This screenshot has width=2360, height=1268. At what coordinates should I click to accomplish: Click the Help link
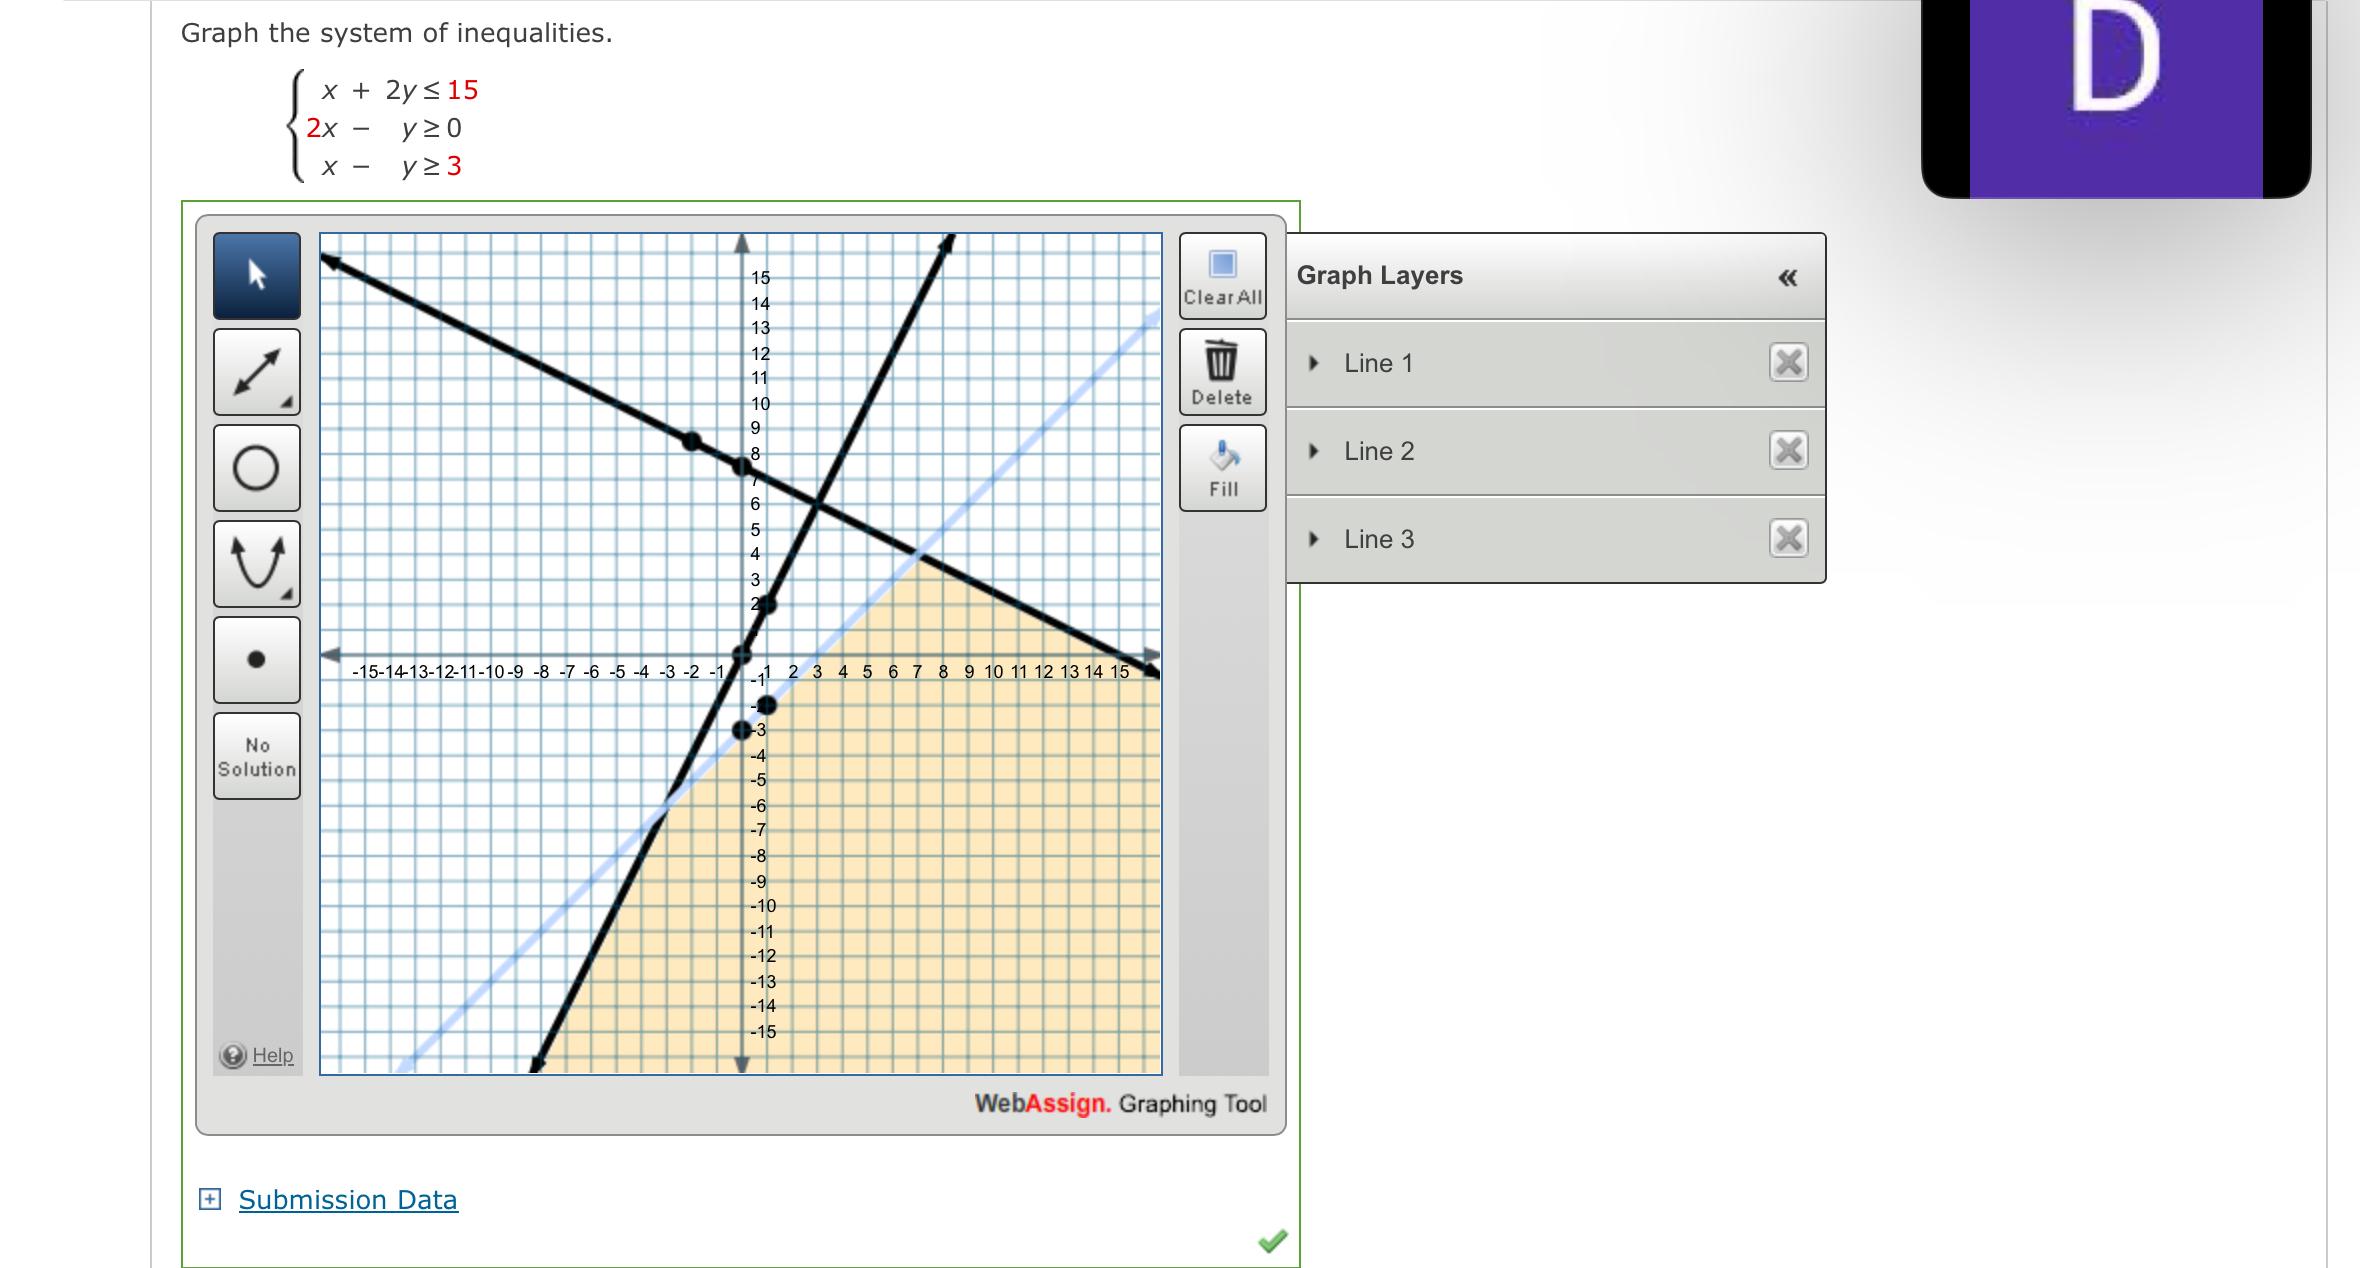[x=272, y=1055]
